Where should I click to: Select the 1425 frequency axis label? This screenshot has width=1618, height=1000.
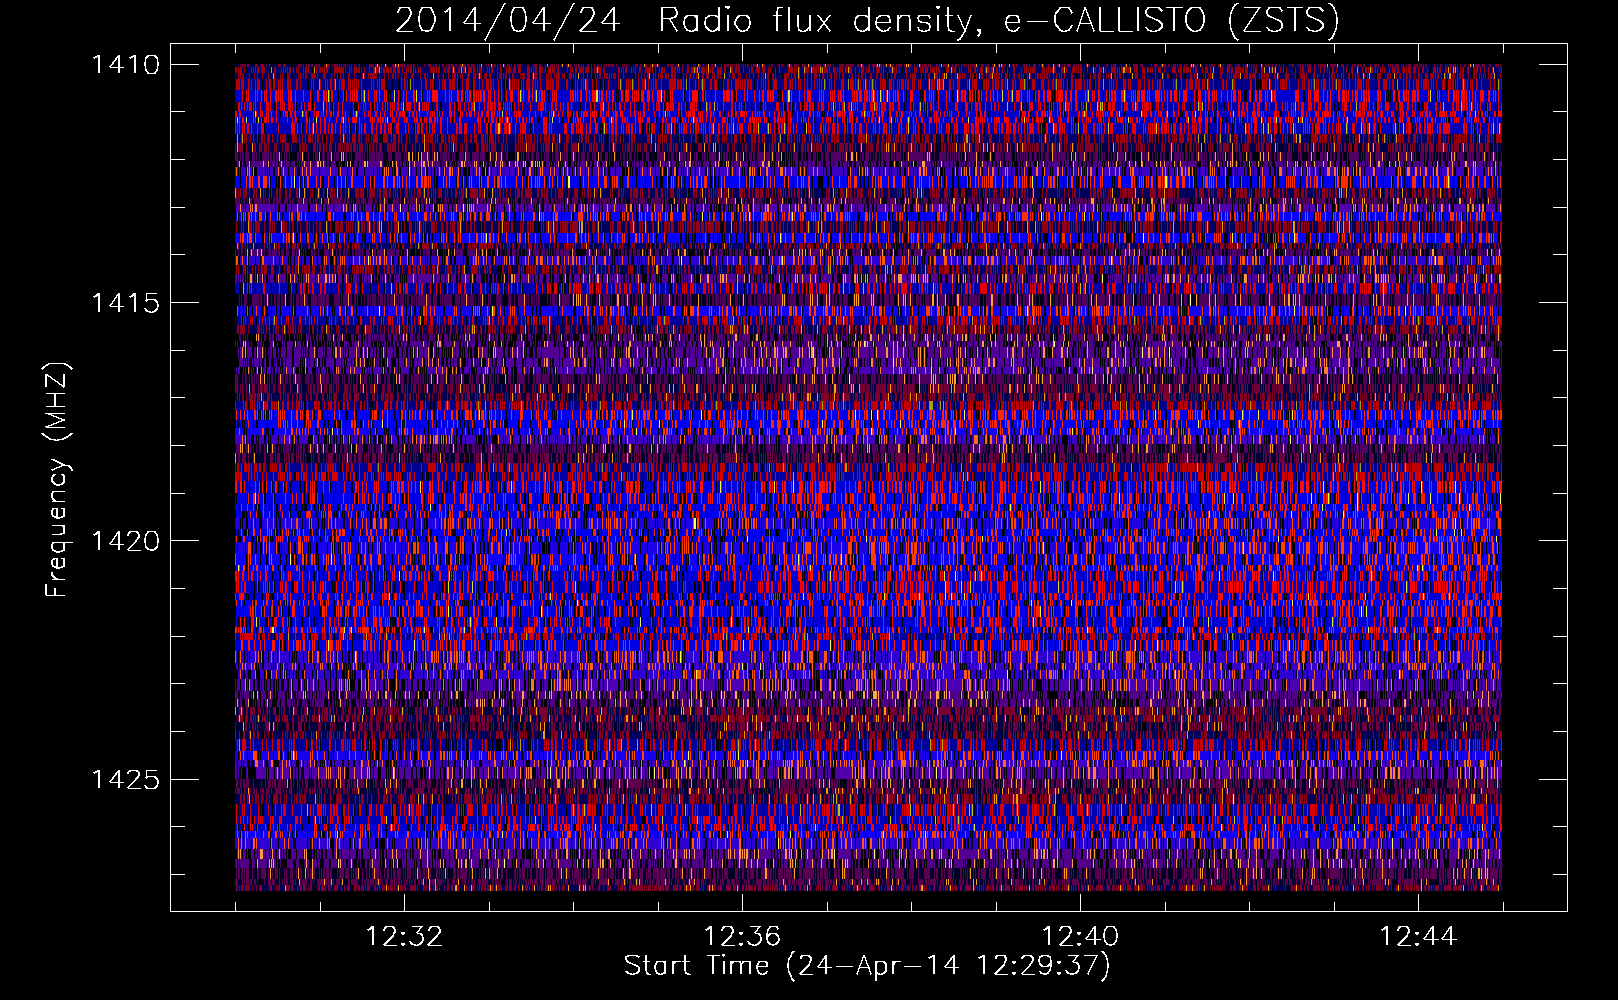[x=125, y=779]
